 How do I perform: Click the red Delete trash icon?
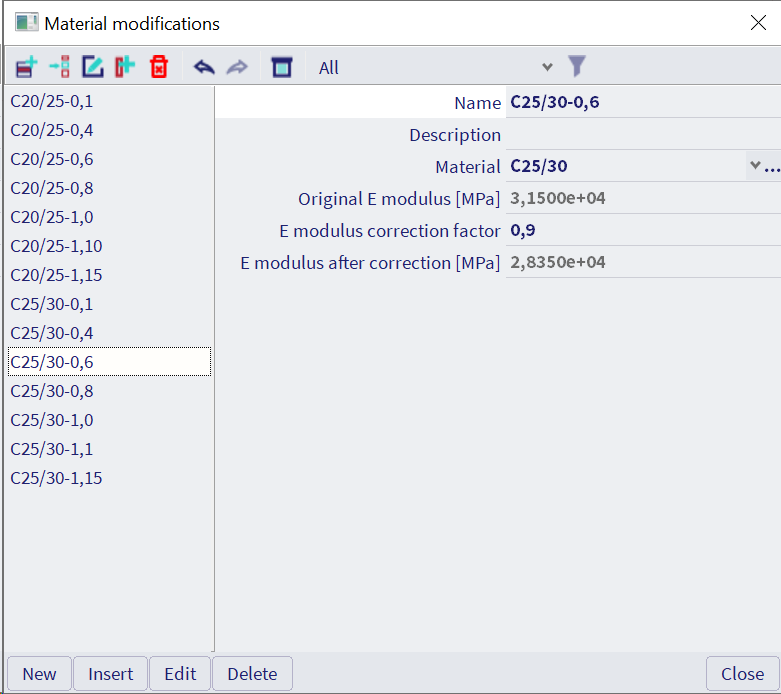coord(158,67)
